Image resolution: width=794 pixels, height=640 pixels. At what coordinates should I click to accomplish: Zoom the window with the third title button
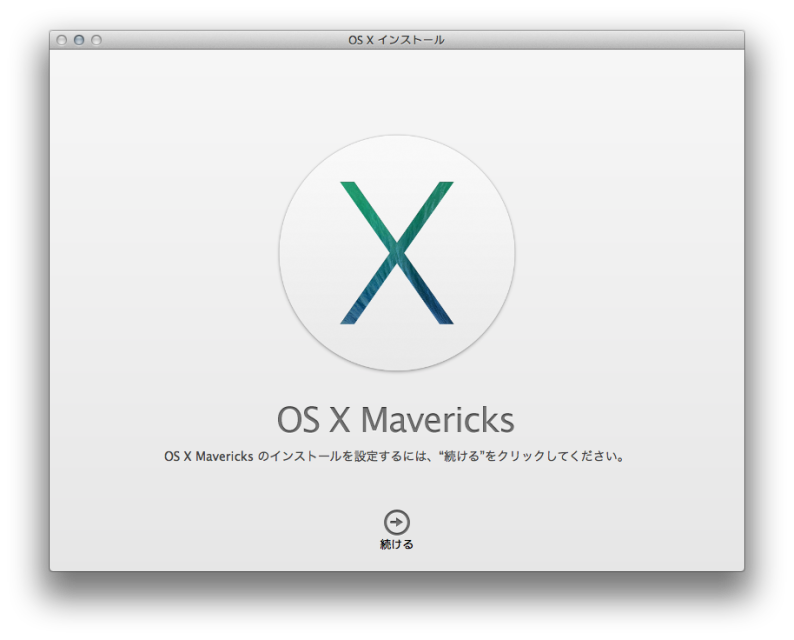point(96,40)
